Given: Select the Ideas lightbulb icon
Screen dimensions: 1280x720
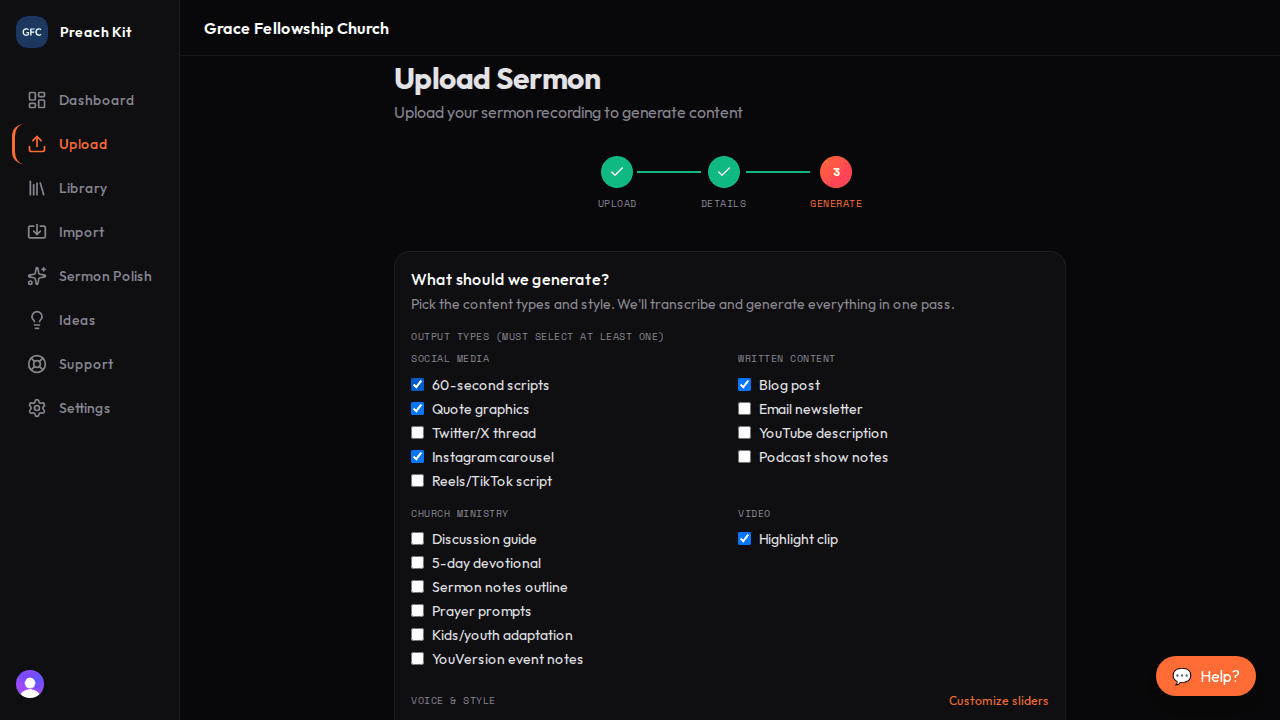Looking at the screenshot, I should 37,320.
